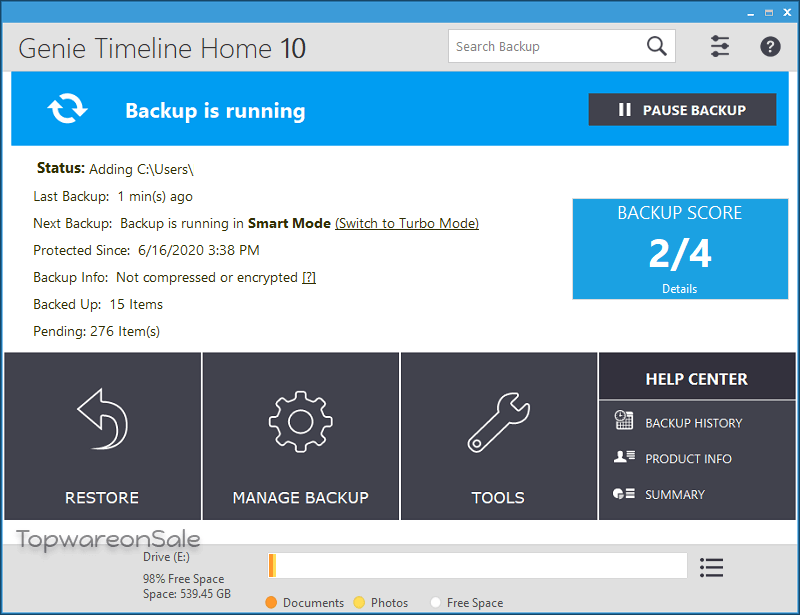Open Backup Score Details
800x615 pixels.
tap(680, 289)
